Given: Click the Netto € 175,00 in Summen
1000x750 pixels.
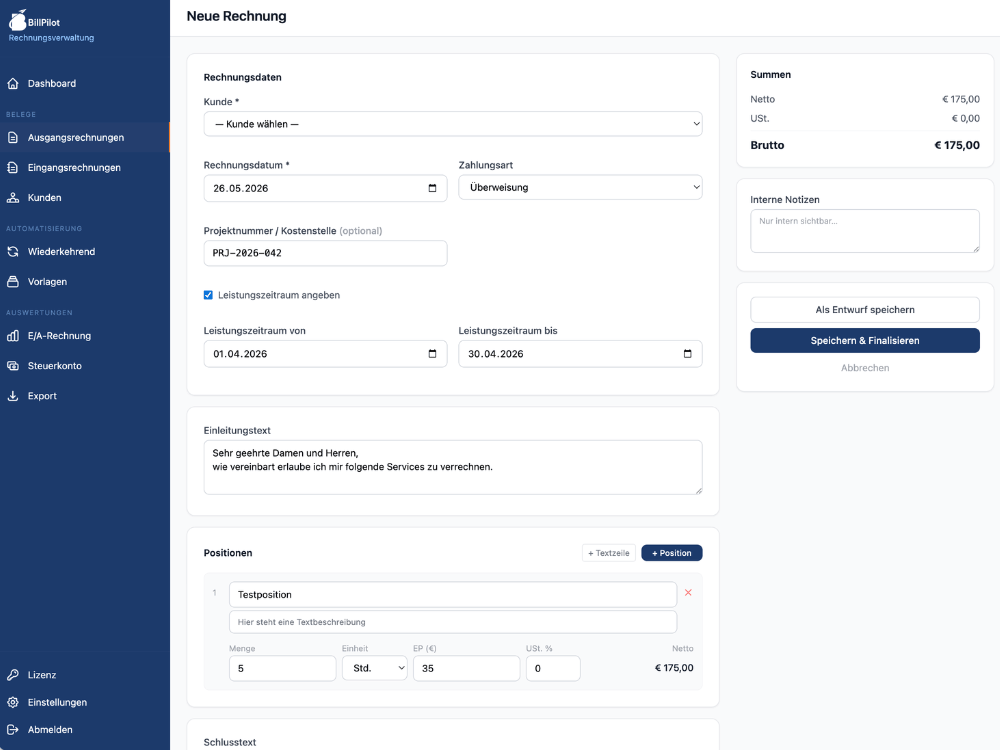Looking at the screenshot, I should (x=960, y=99).
